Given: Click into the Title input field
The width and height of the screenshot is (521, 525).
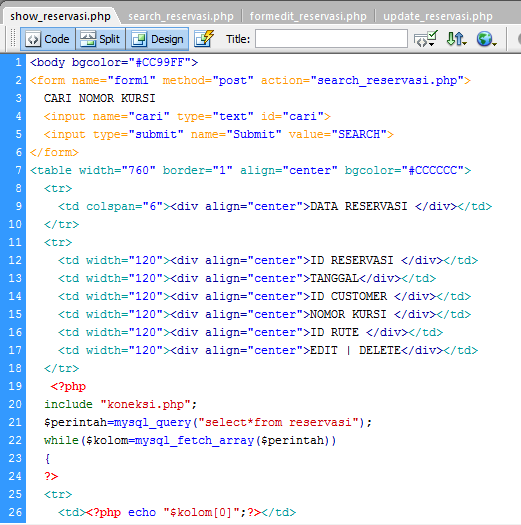Looking at the screenshot, I should pos(331,39).
